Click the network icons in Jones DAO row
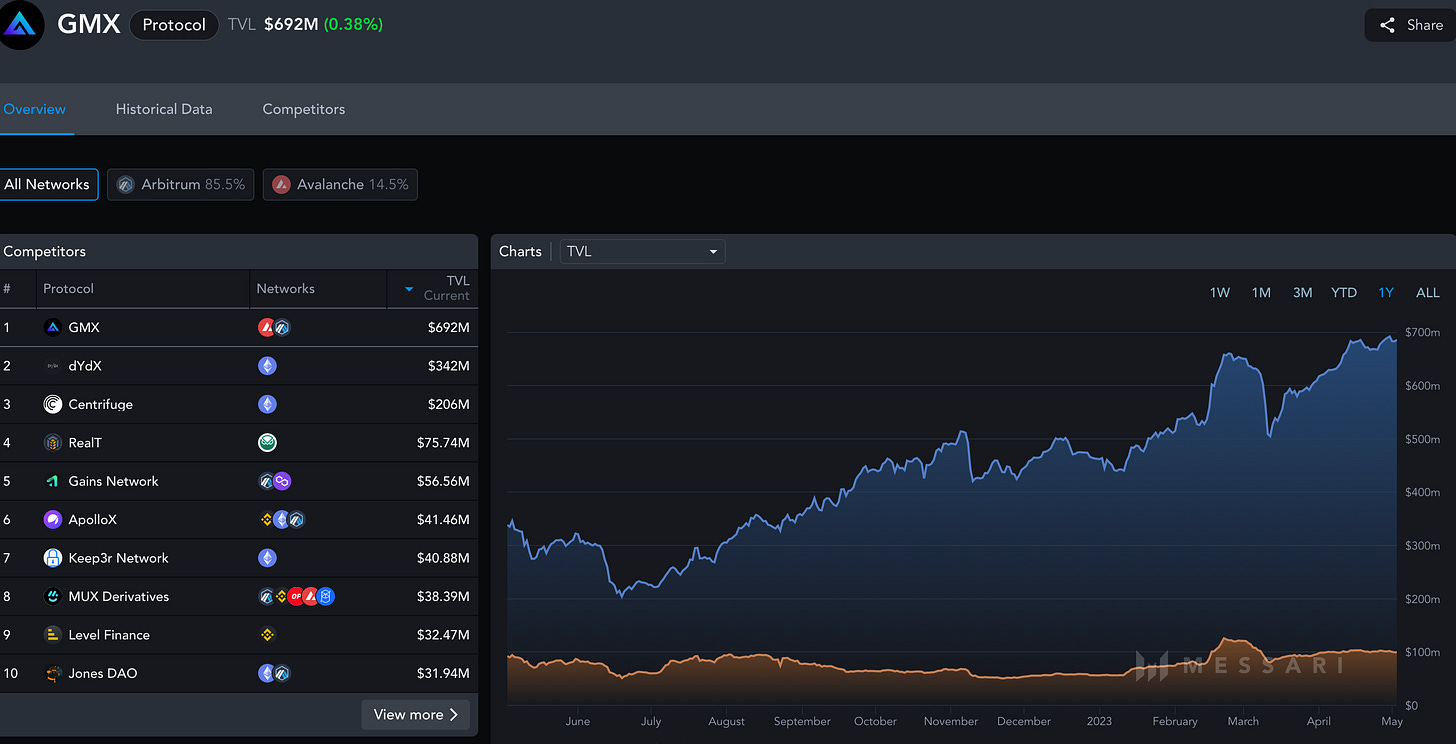The width and height of the screenshot is (1456, 744). click(x=274, y=673)
